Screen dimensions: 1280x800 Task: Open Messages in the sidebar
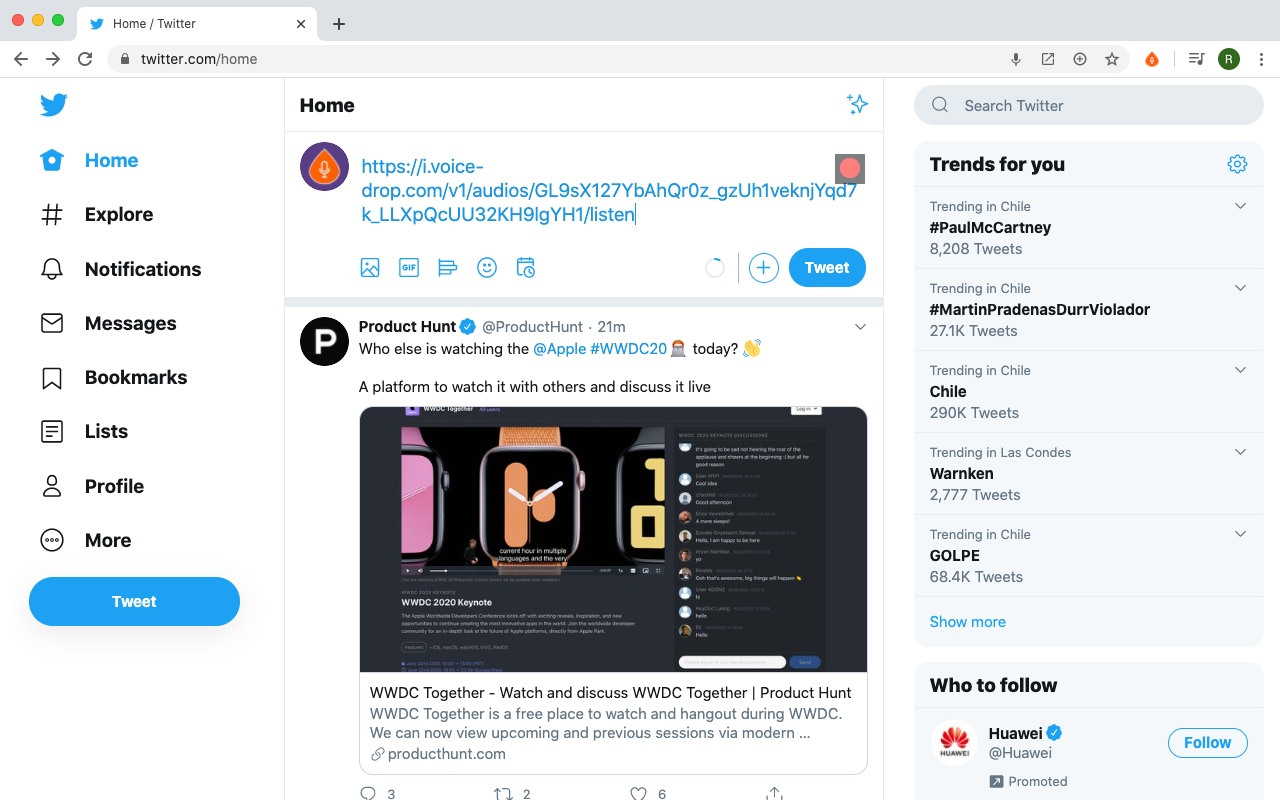coord(108,323)
